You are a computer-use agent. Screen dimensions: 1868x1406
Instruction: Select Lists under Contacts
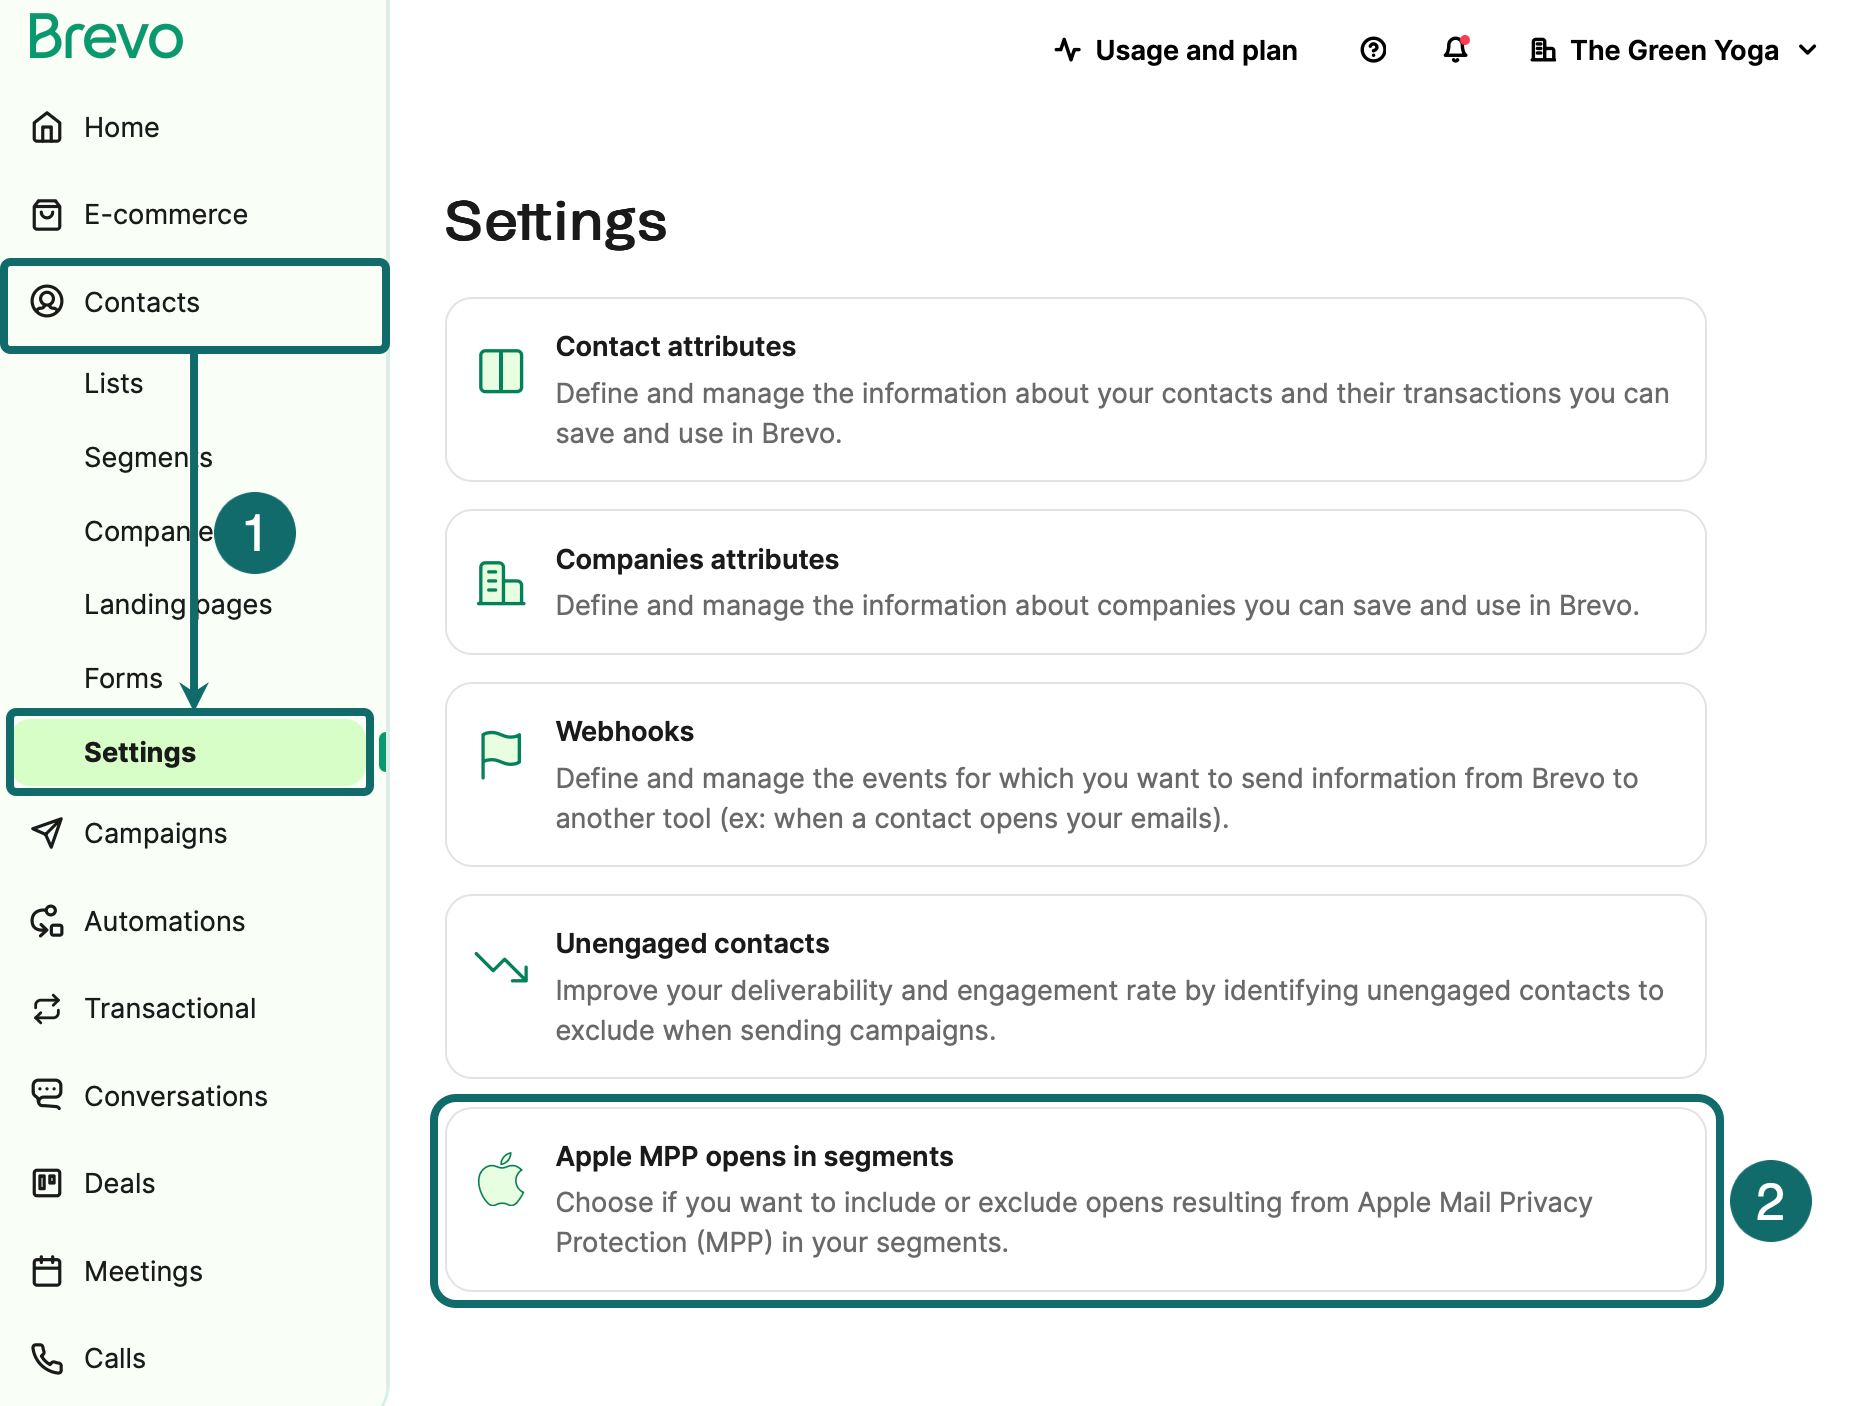tap(114, 384)
